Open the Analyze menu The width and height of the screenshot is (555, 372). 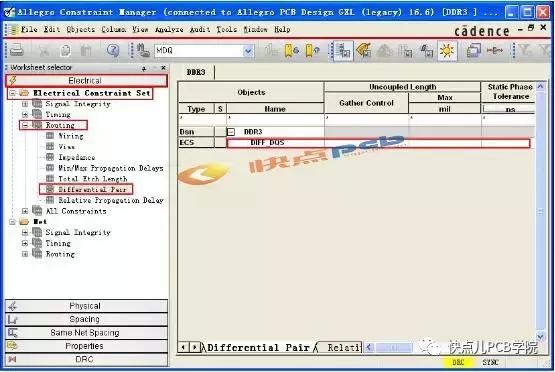(169, 29)
